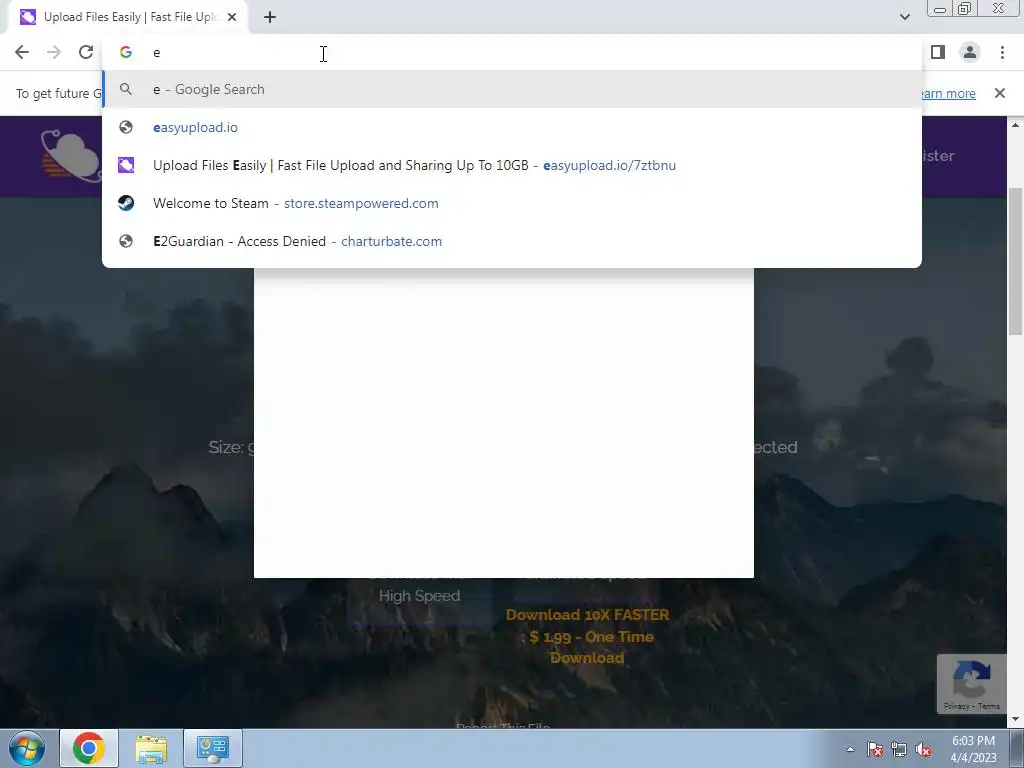Click the easyupload cloud logo
The width and height of the screenshot is (1024, 768).
(71, 155)
